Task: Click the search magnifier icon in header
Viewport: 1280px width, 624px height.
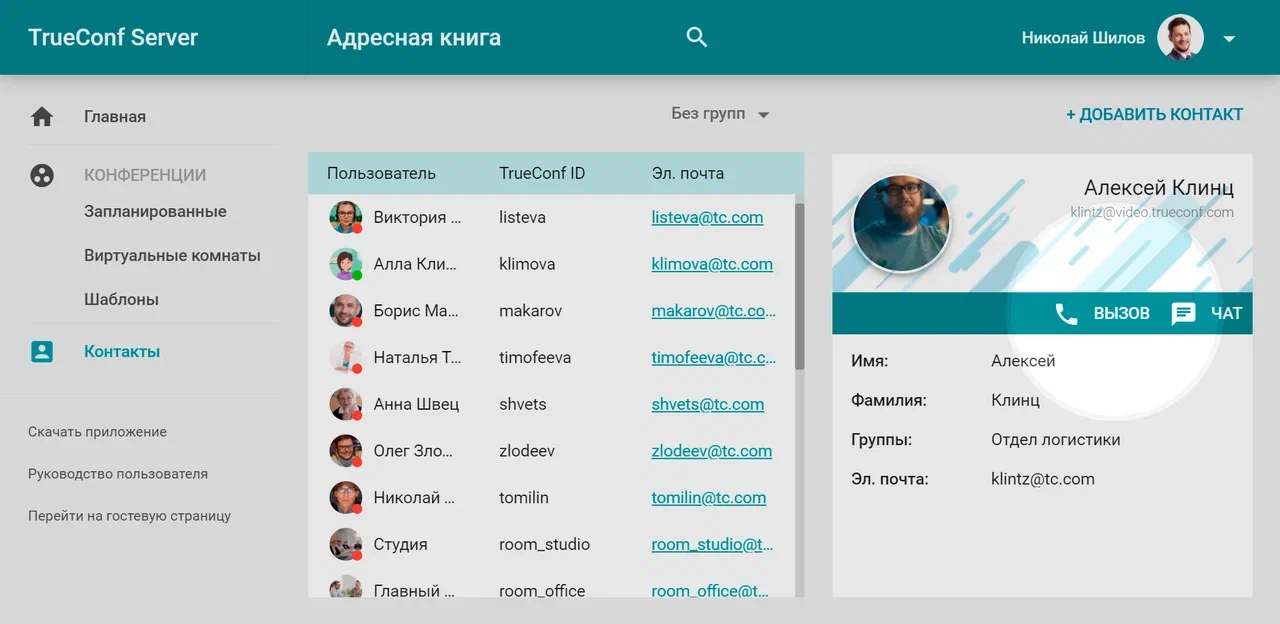Action: coord(697,37)
